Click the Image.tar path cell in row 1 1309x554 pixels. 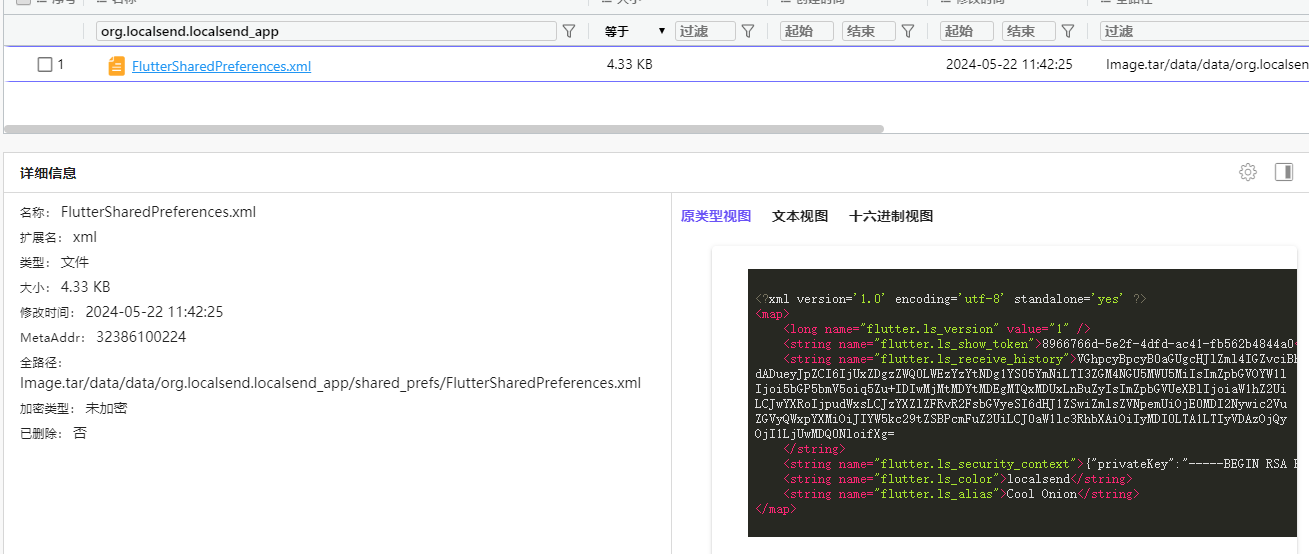click(x=1207, y=64)
